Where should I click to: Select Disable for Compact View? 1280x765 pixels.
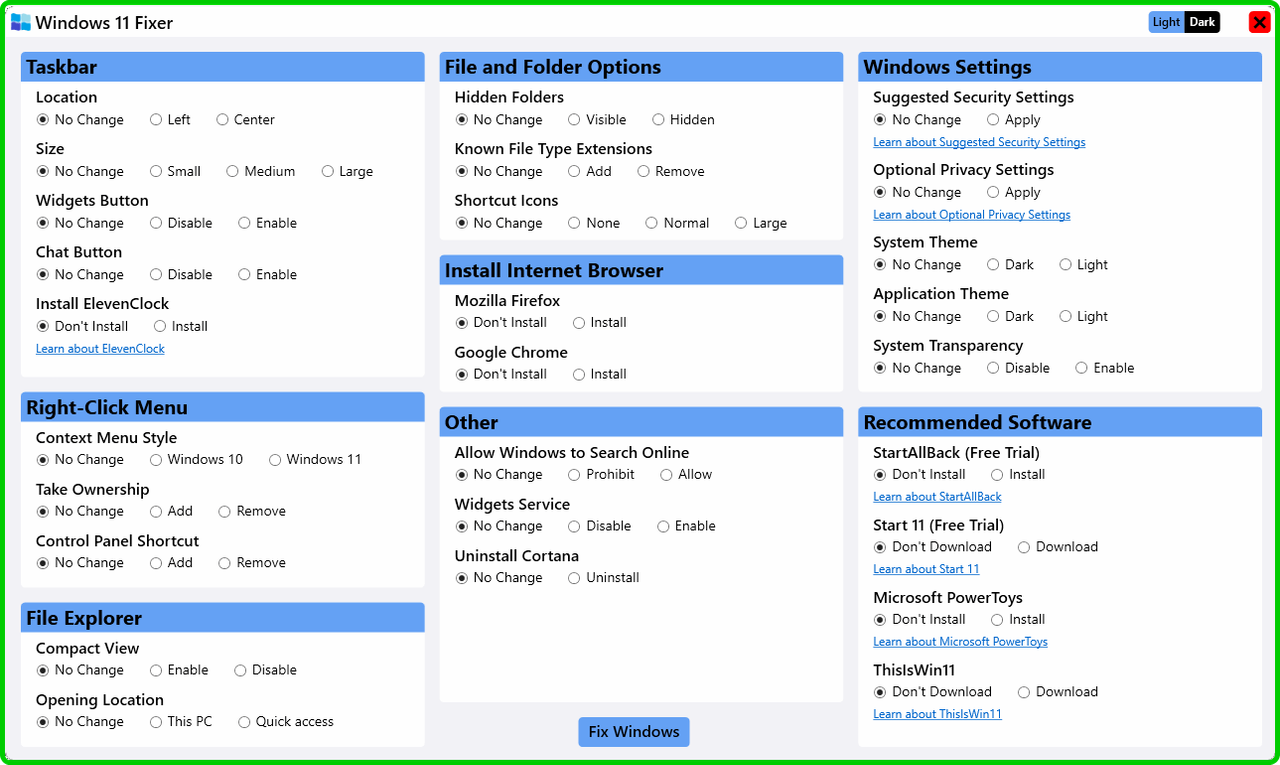265,671
